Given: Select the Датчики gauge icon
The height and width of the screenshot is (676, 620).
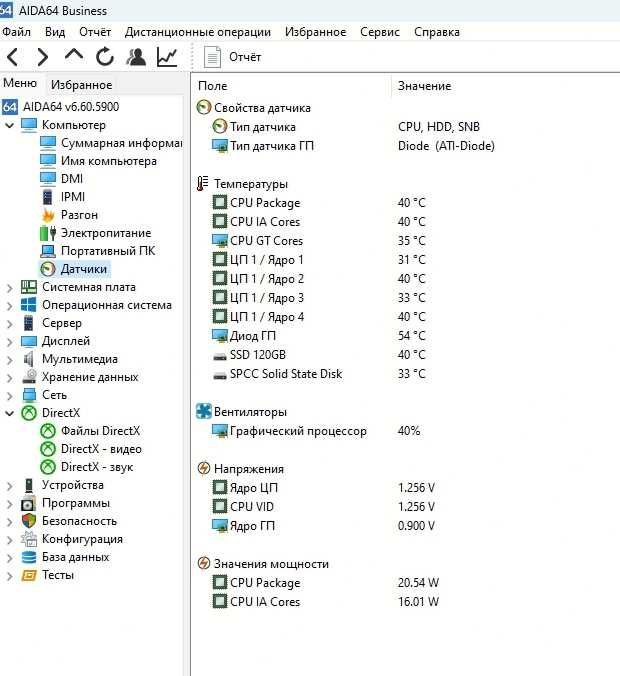Looking at the screenshot, I should pos(48,269).
